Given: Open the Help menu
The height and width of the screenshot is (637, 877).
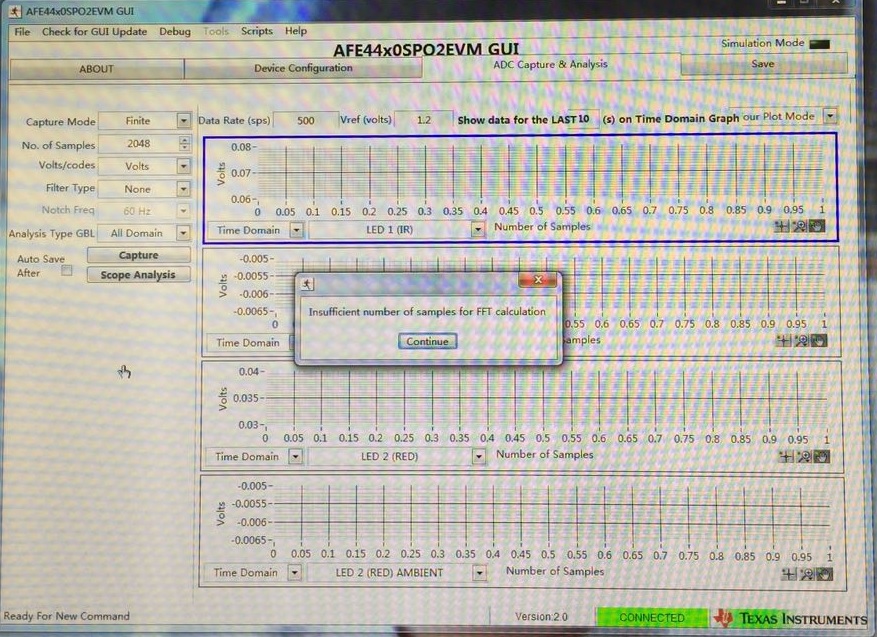Looking at the screenshot, I should [296, 31].
